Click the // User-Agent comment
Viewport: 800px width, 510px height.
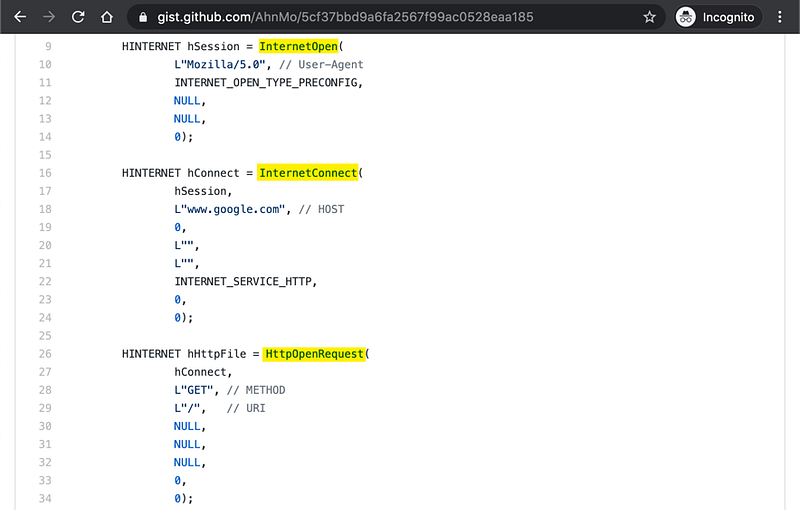[321, 65]
